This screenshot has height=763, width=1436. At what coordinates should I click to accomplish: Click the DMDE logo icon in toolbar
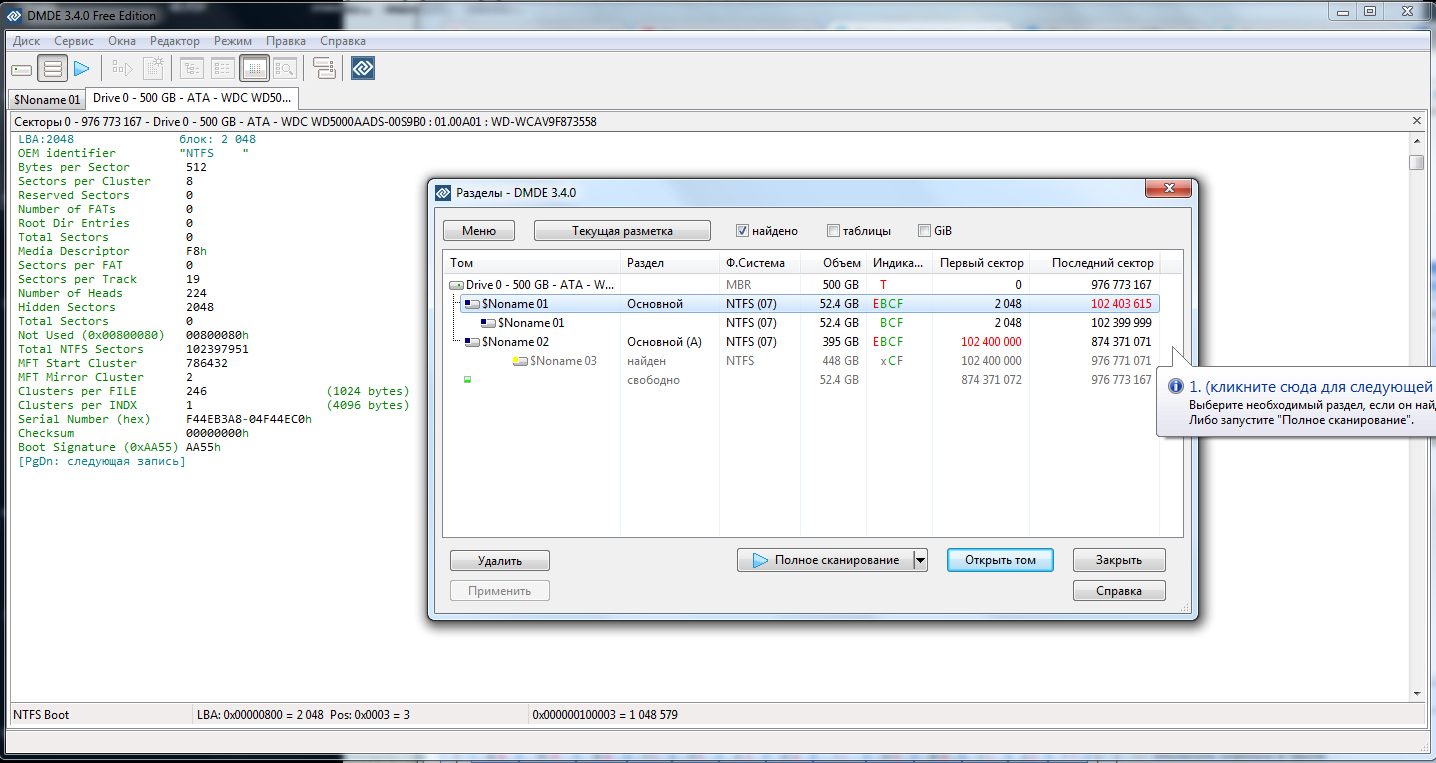click(362, 69)
